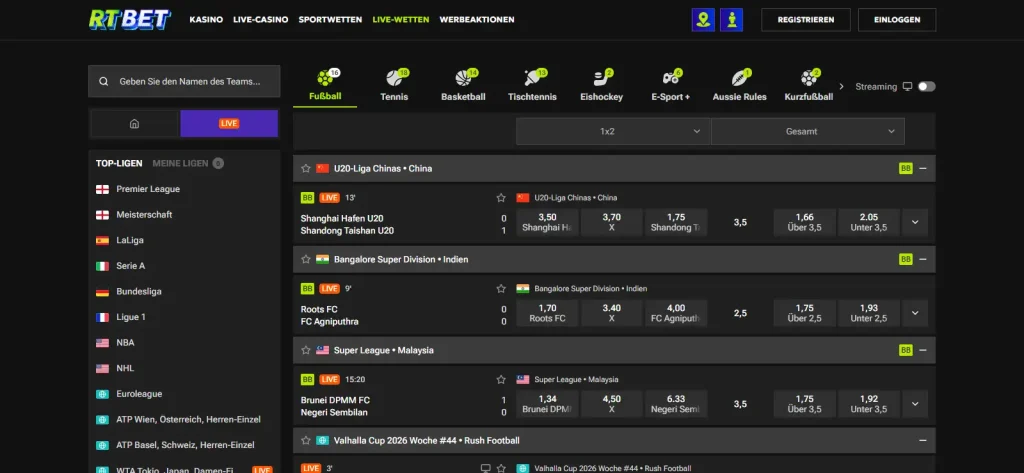The width and height of the screenshot is (1024, 473).
Task: Click the team name search field
Action: [184, 82]
